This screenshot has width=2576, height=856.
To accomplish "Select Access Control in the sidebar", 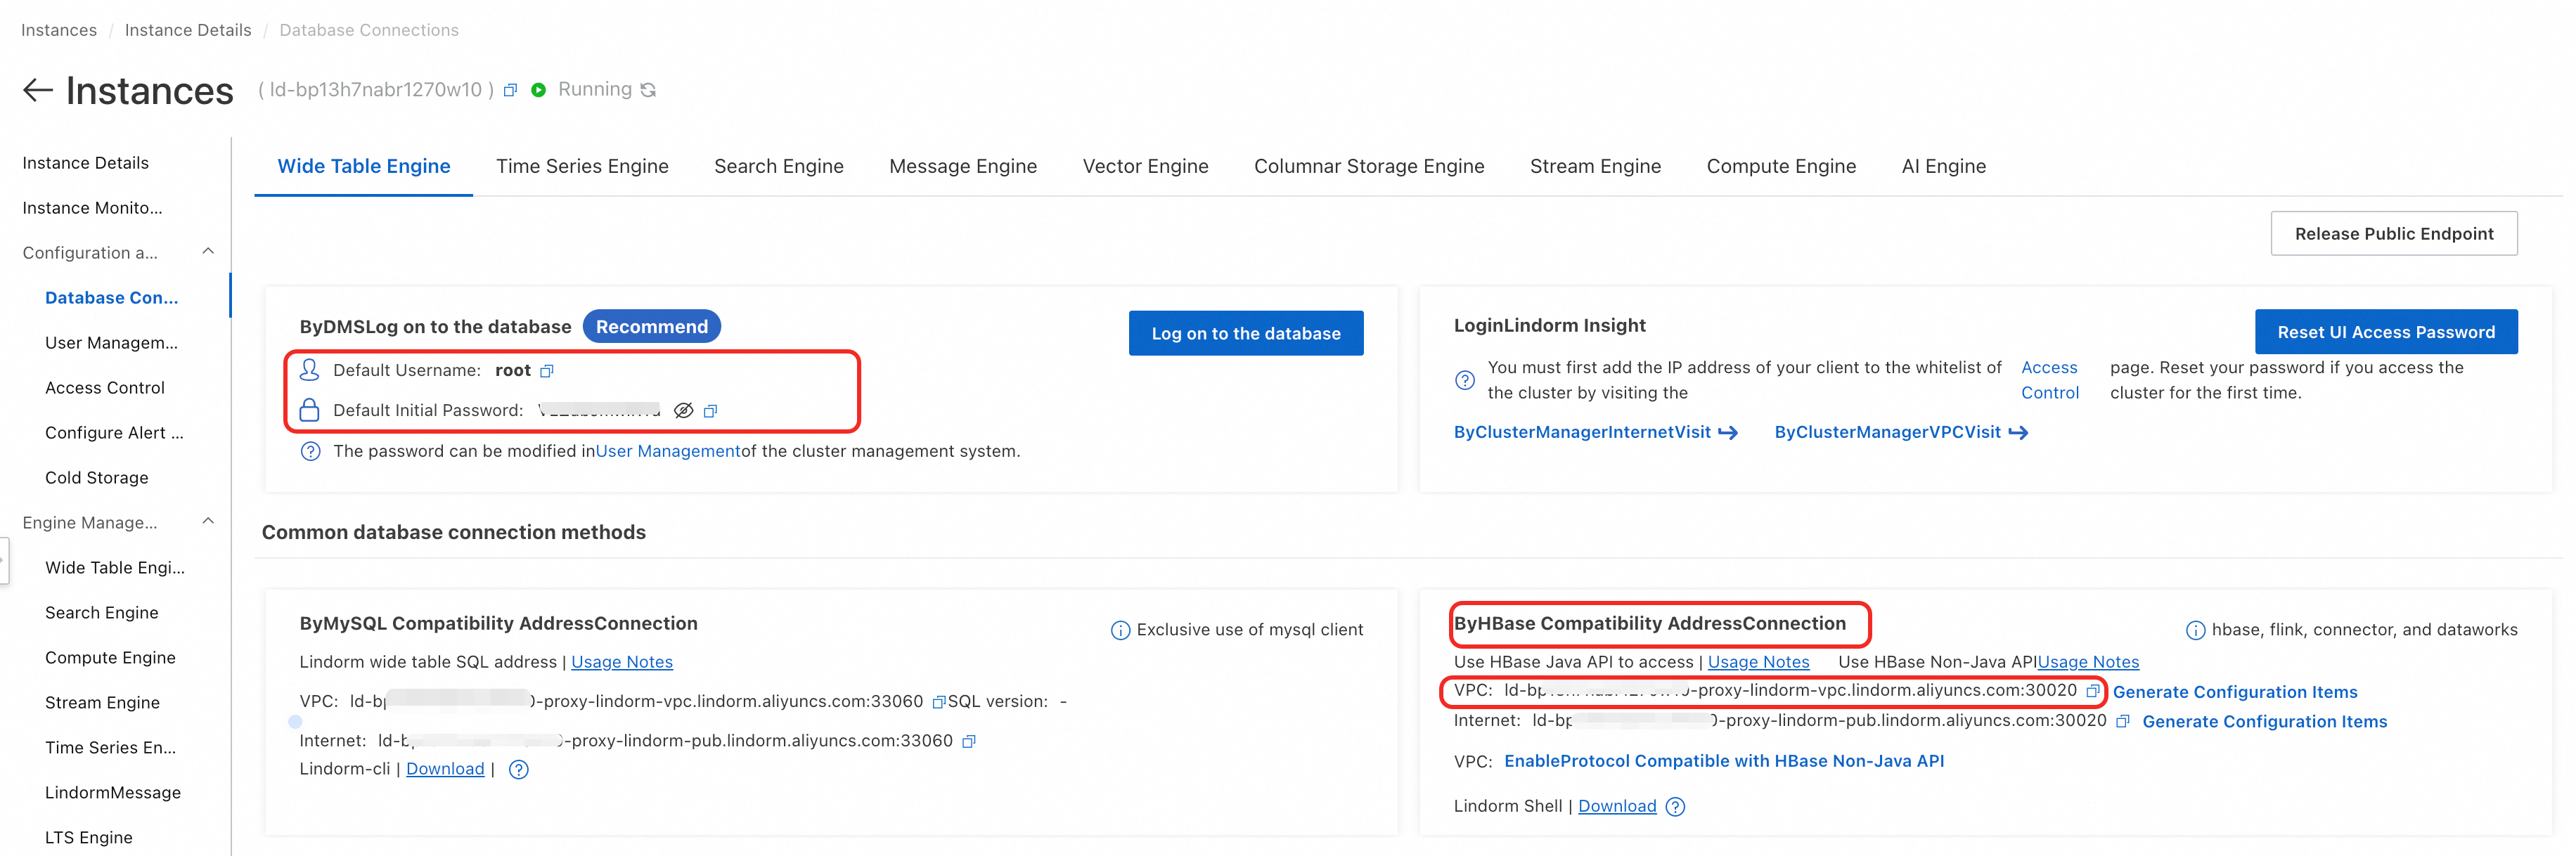I will coord(105,387).
